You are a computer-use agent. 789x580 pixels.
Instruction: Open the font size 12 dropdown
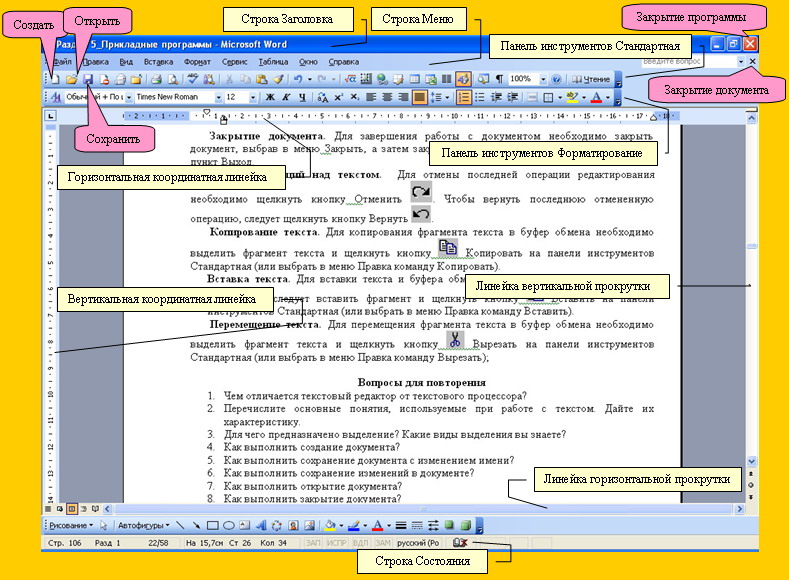(x=253, y=98)
